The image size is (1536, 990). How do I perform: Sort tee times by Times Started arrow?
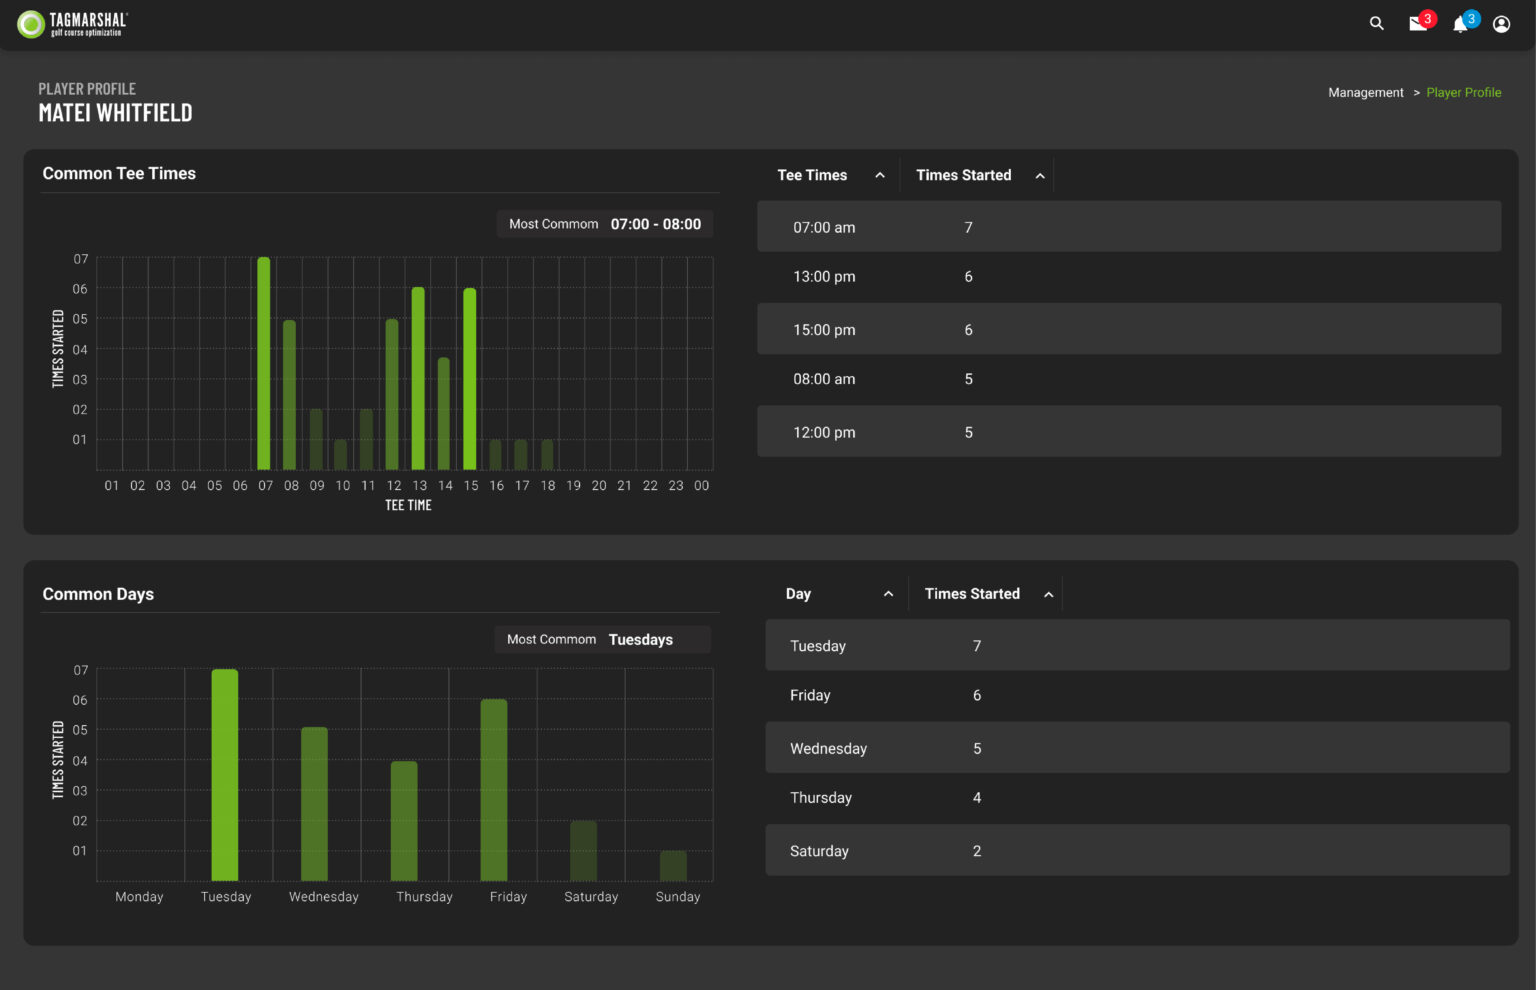tap(1040, 176)
